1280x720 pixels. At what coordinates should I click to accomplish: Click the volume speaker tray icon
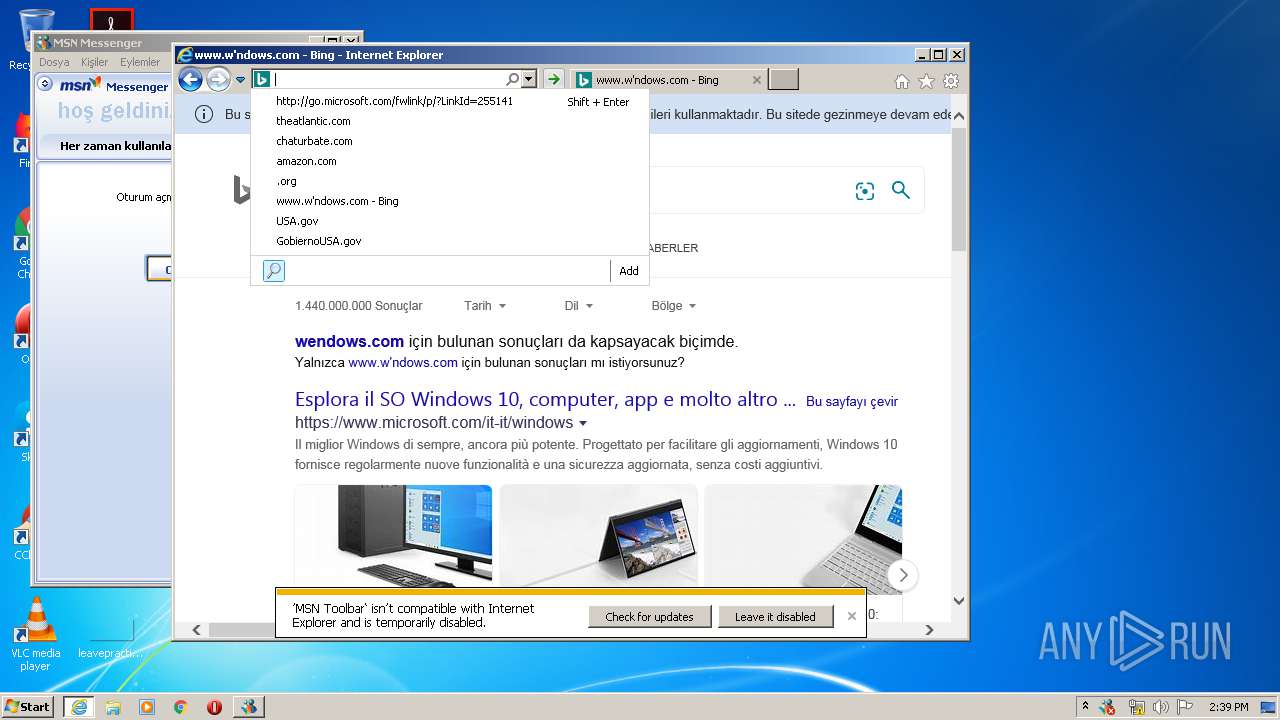click(x=1160, y=706)
